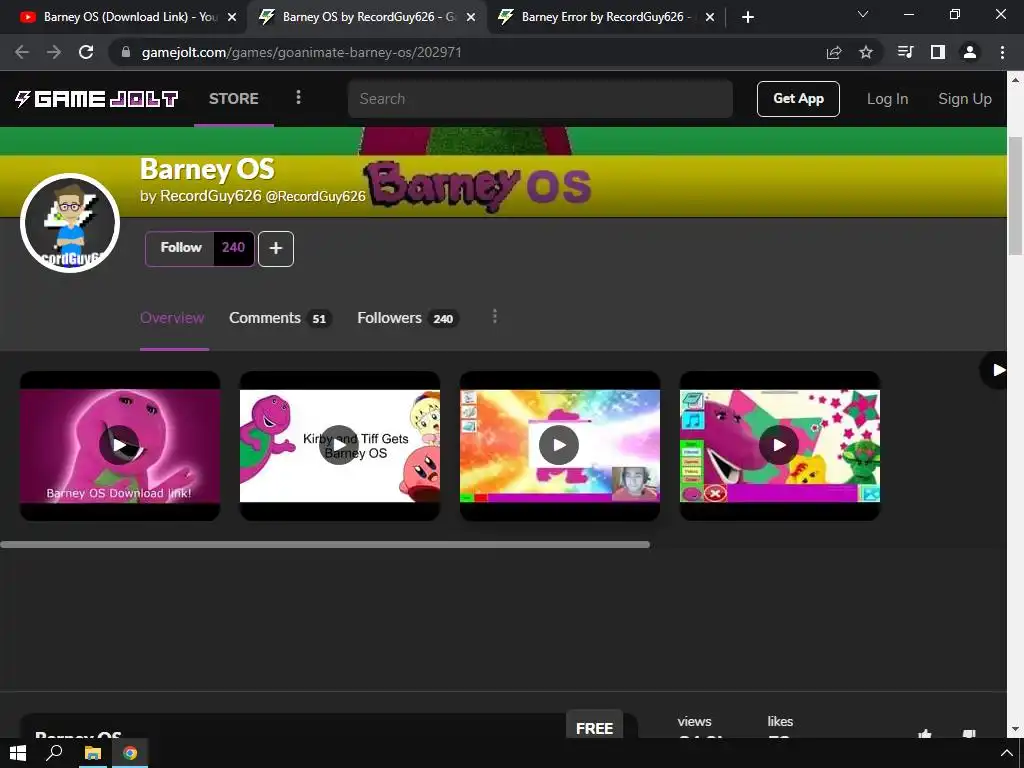Screen dimensions: 1024x768
Task: Click the page vertical scrollbar thumb
Action: pos(1015,196)
